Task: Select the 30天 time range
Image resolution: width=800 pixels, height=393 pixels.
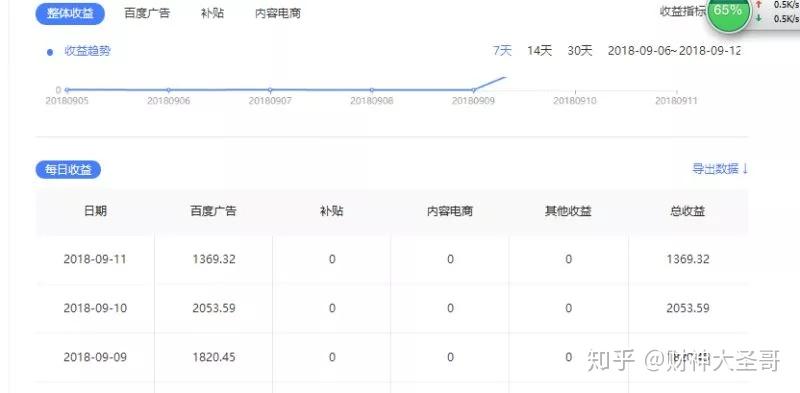Action: (x=580, y=51)
